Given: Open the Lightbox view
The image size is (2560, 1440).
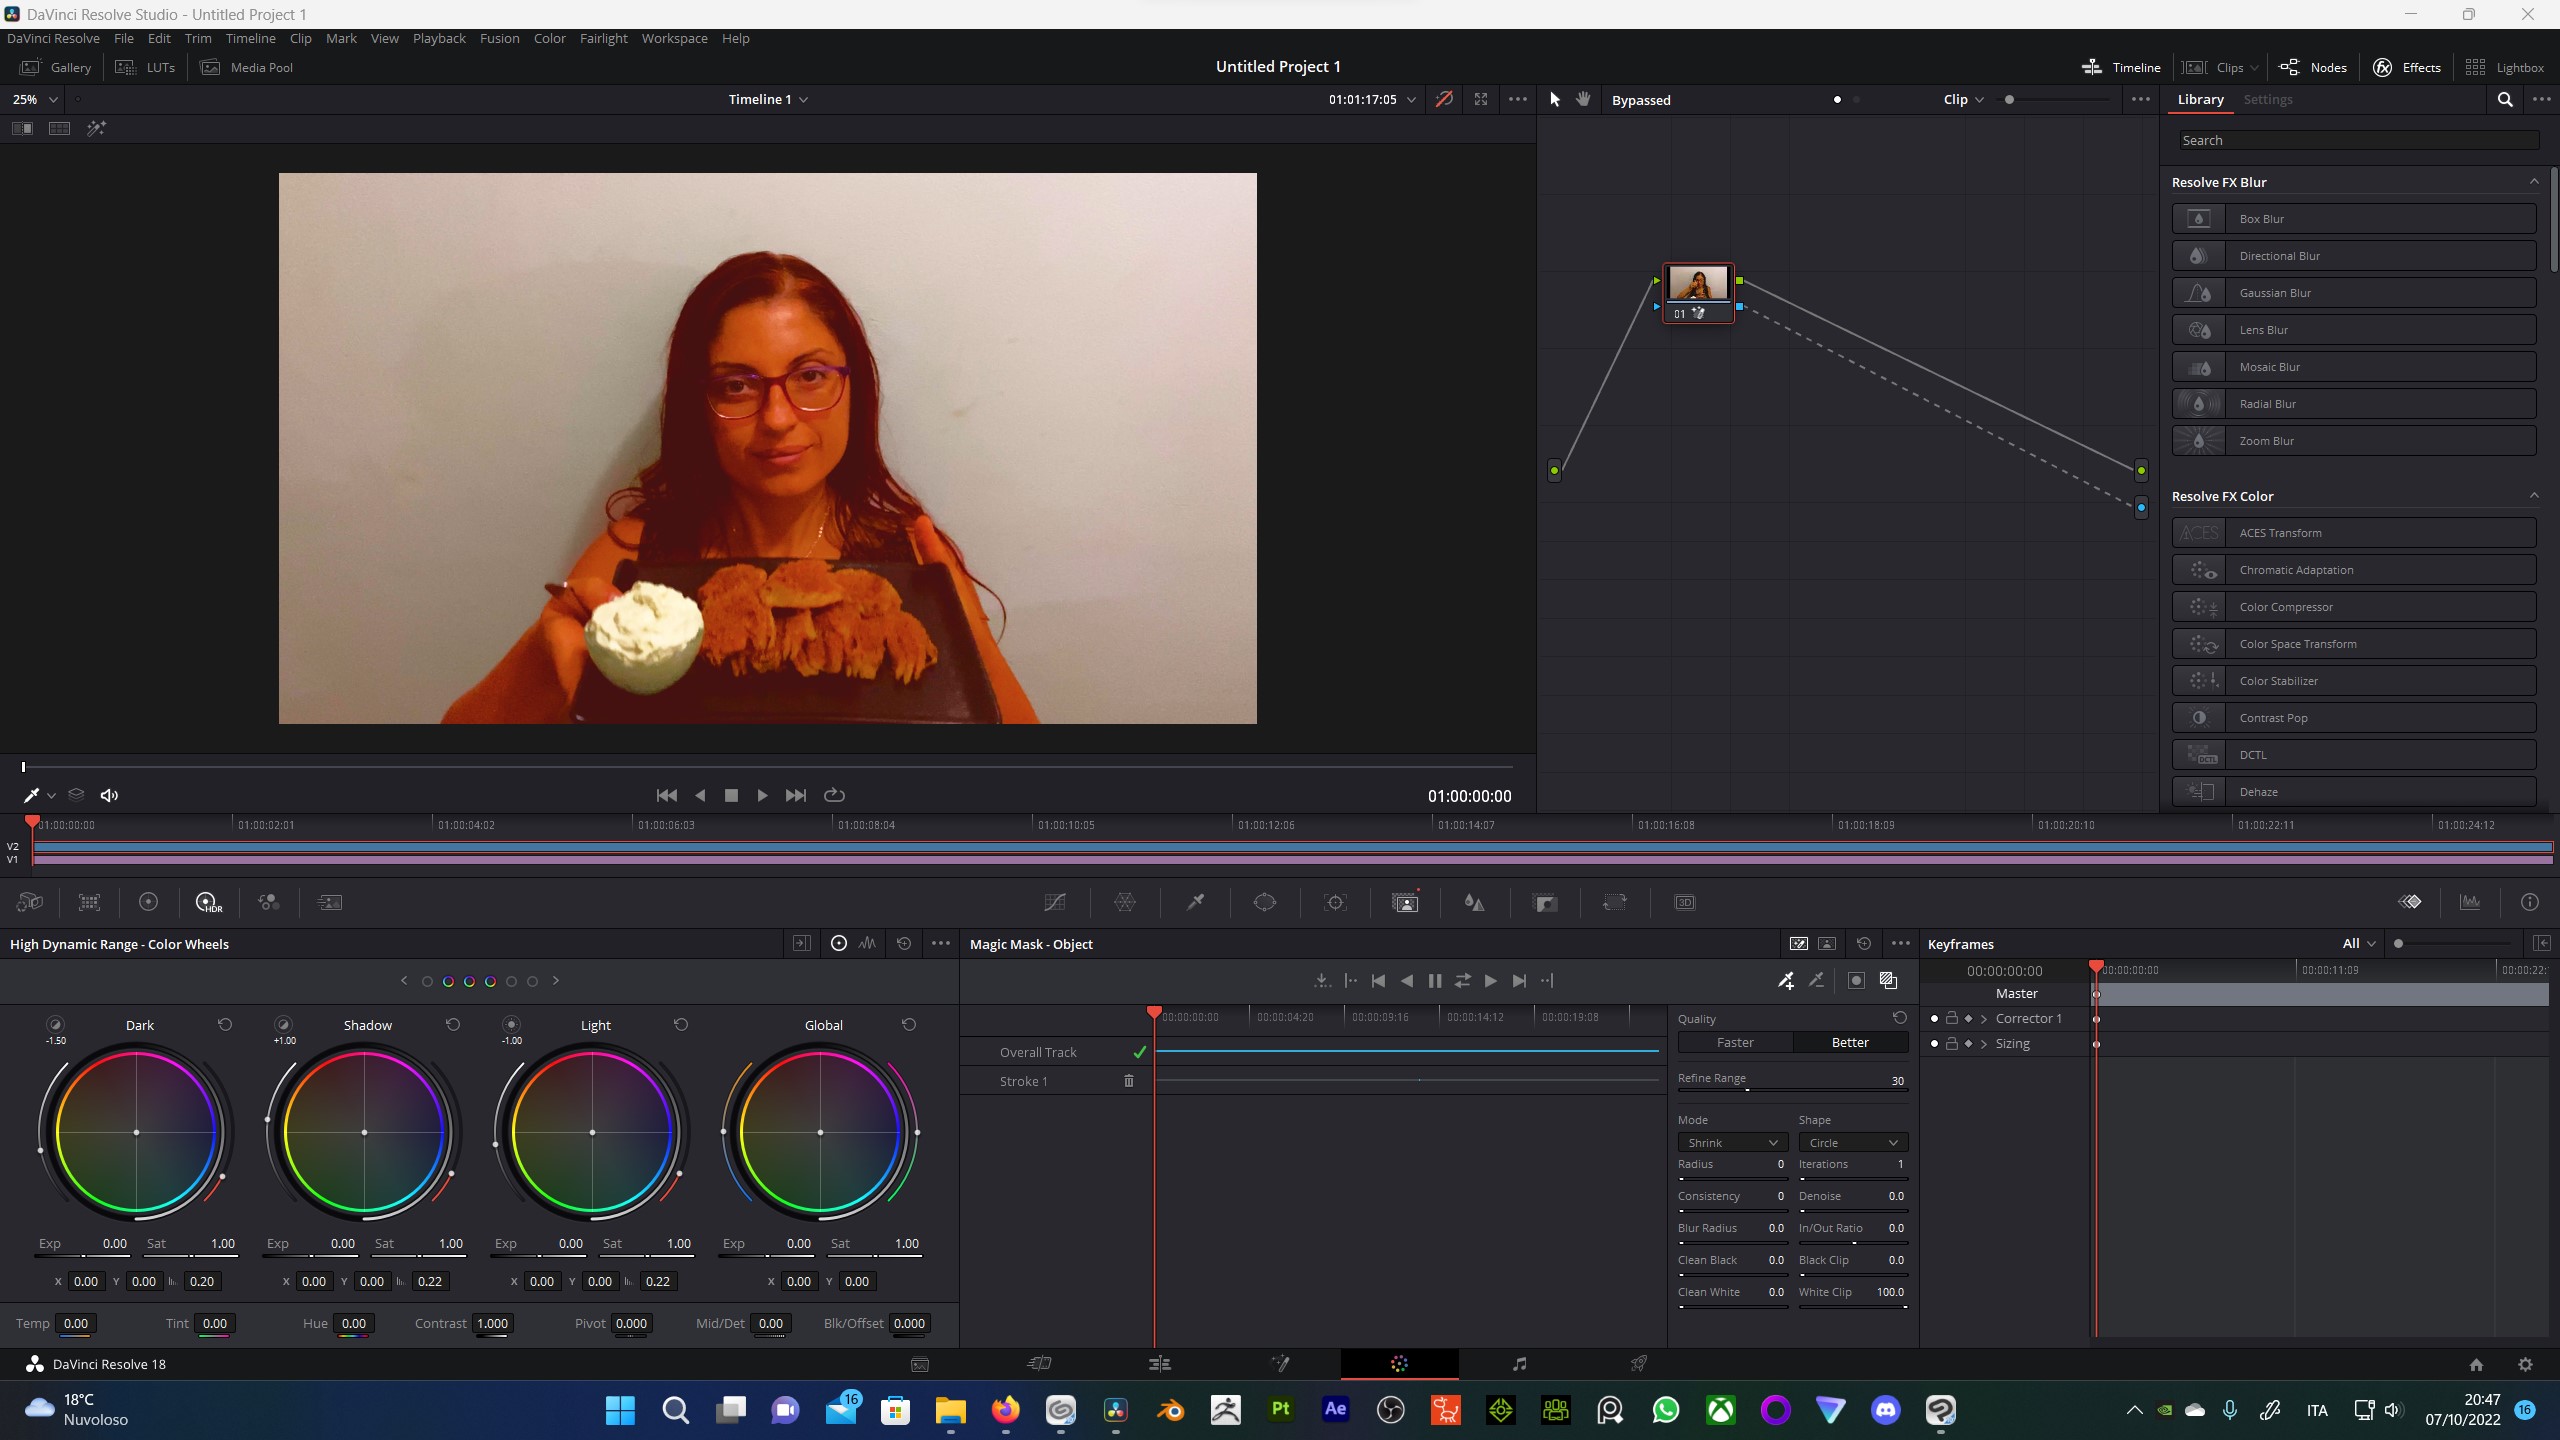Looking at the screenshot, I should click(2504, 67).
